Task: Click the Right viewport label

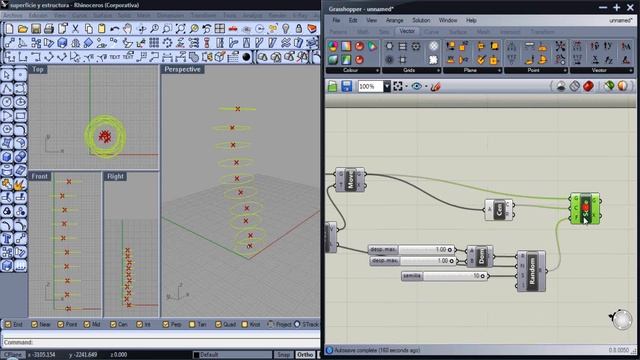Action: 116,176
